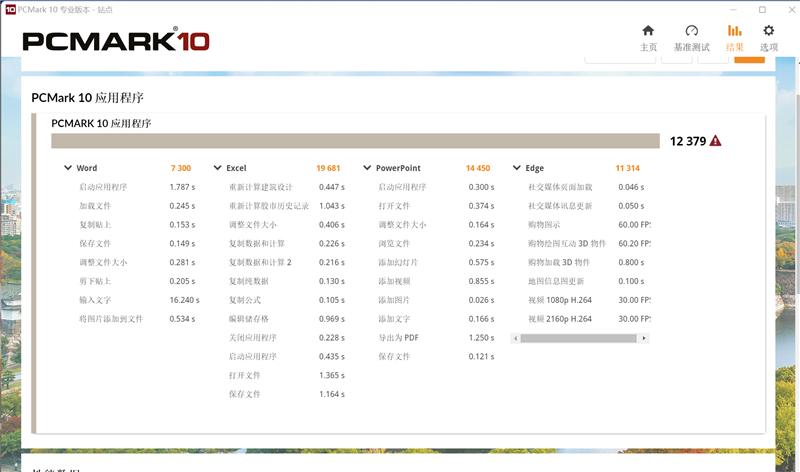Click the Edge list horizontal scrollbar thumb
The image size is (800, 472).
579,338
